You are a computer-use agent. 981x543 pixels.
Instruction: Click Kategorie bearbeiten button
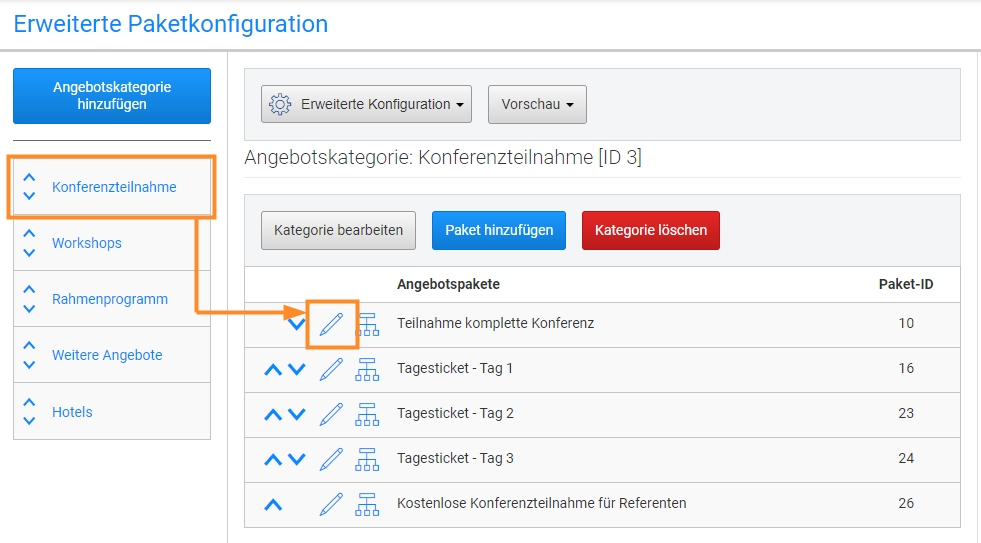click(338, 230)
